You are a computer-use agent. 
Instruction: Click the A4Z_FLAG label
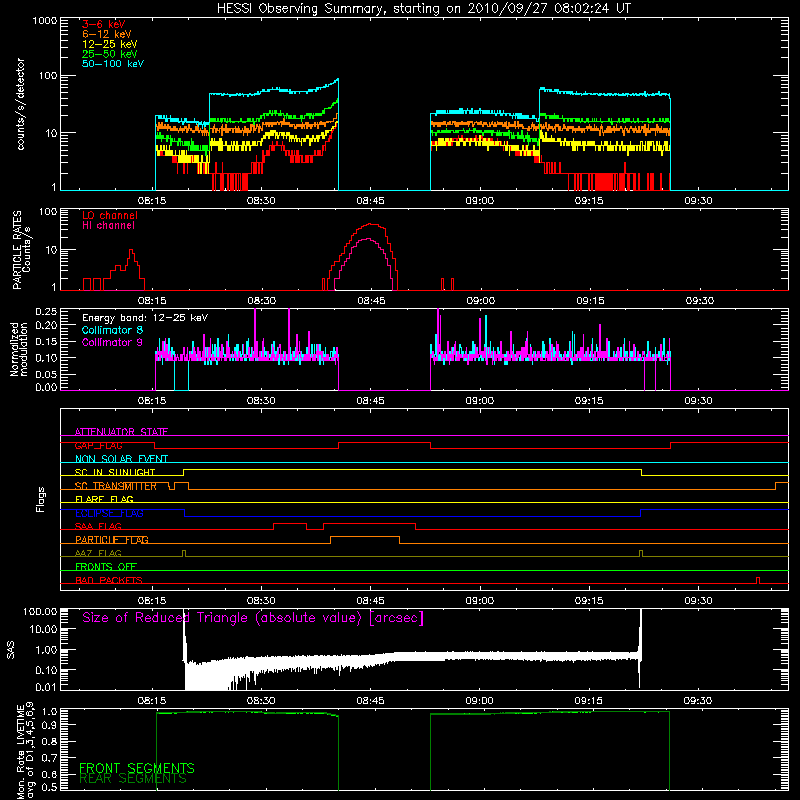tap(98, 554)
